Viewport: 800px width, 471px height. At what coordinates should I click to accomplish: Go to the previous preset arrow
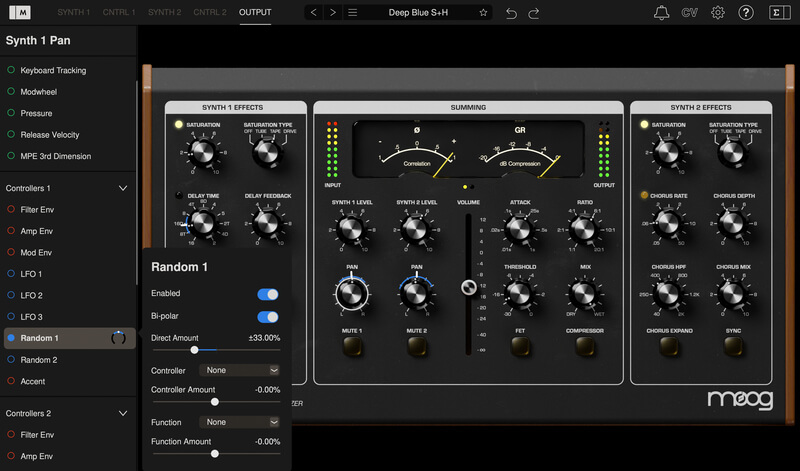[314, 12]
